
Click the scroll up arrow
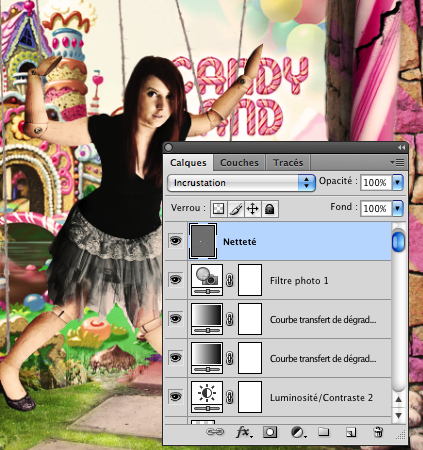click(398, 399)
